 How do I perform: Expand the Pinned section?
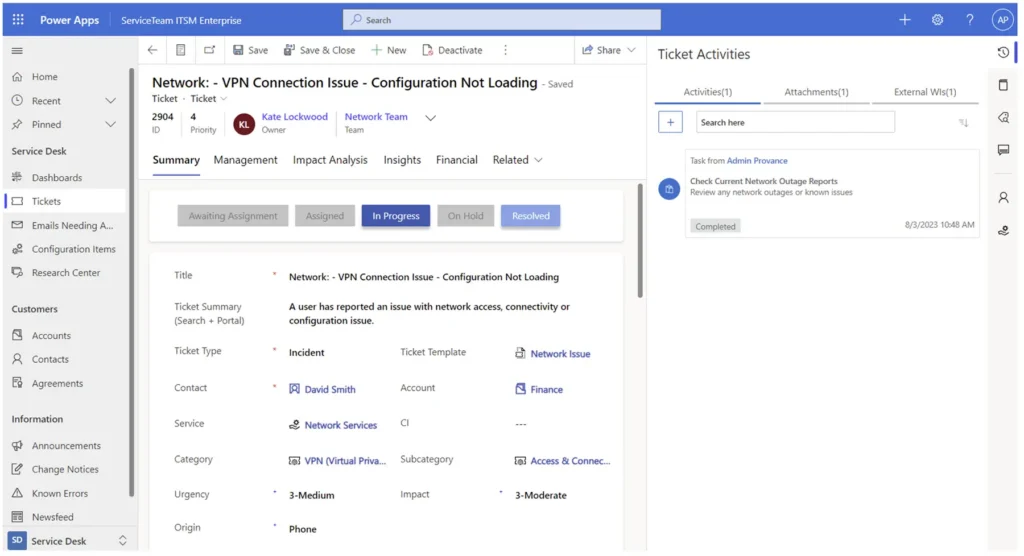point(110,124)
